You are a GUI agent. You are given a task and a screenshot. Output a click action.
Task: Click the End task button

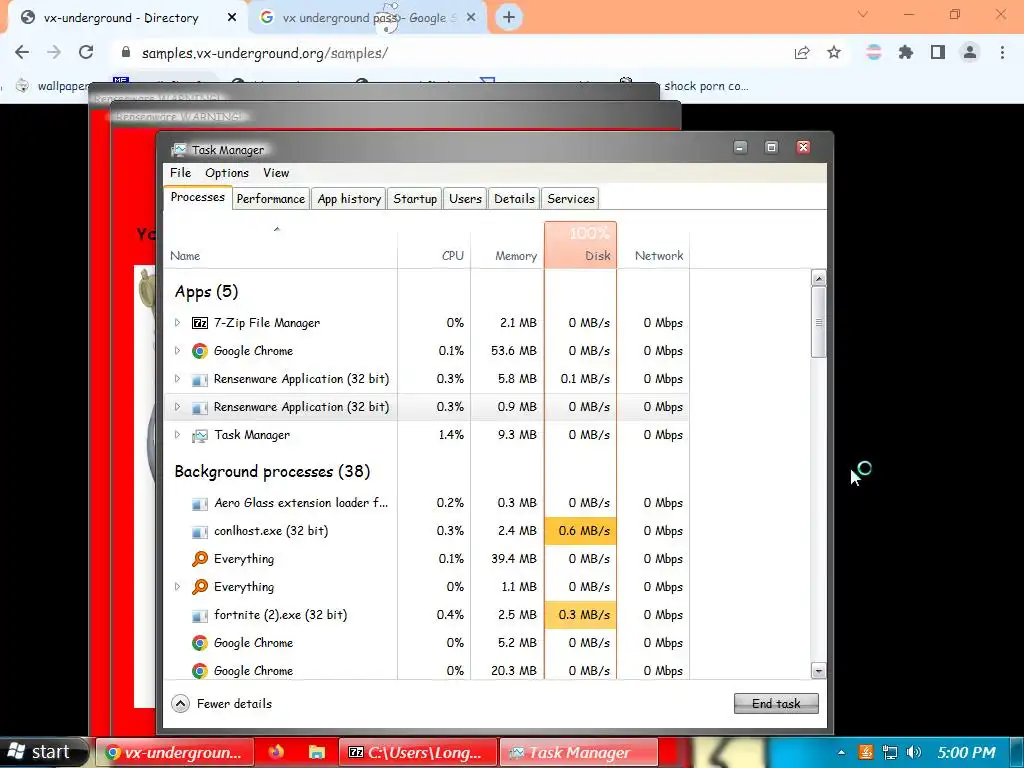pyautogui.click(x=776, y=703)
